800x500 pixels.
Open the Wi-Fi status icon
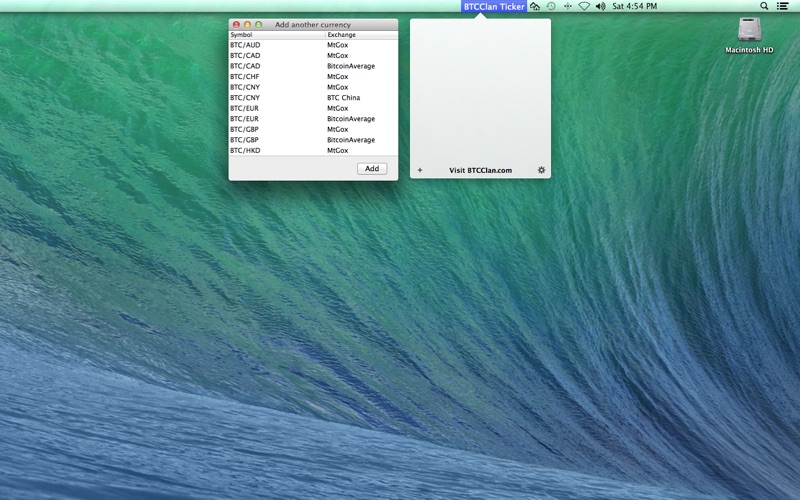[584, 6]
